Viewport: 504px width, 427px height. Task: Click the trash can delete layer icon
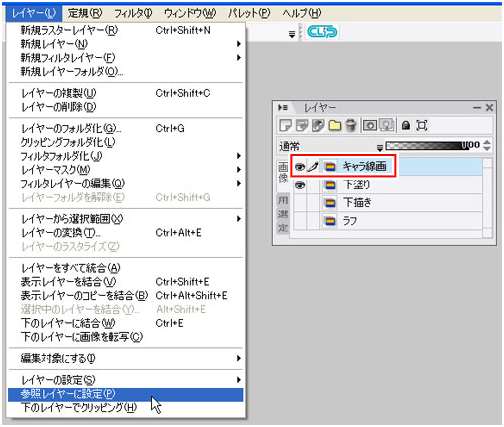click(x=351, y=125)
